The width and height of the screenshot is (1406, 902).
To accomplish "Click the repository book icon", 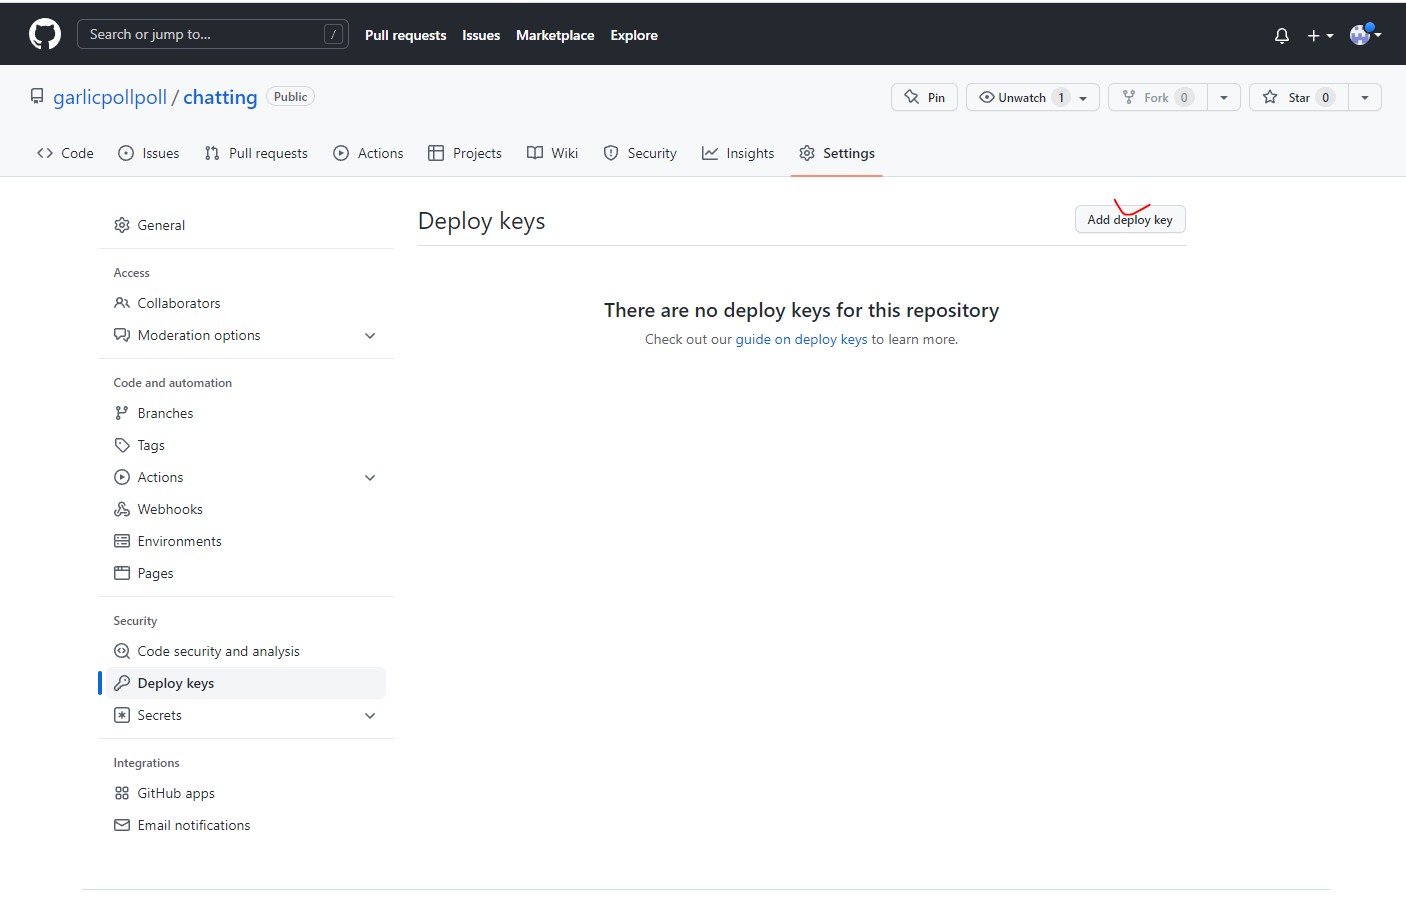I will (37, 97).
